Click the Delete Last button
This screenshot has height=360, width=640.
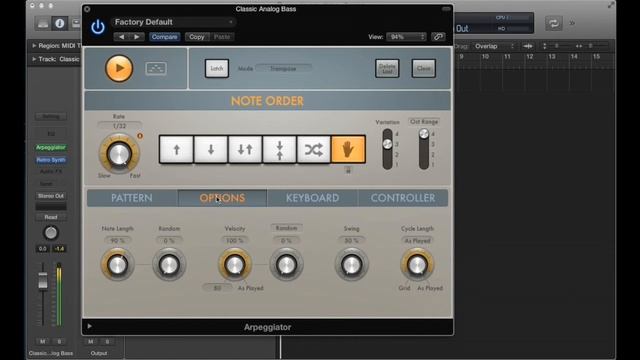pyautogui.click(x=387, y=68)
